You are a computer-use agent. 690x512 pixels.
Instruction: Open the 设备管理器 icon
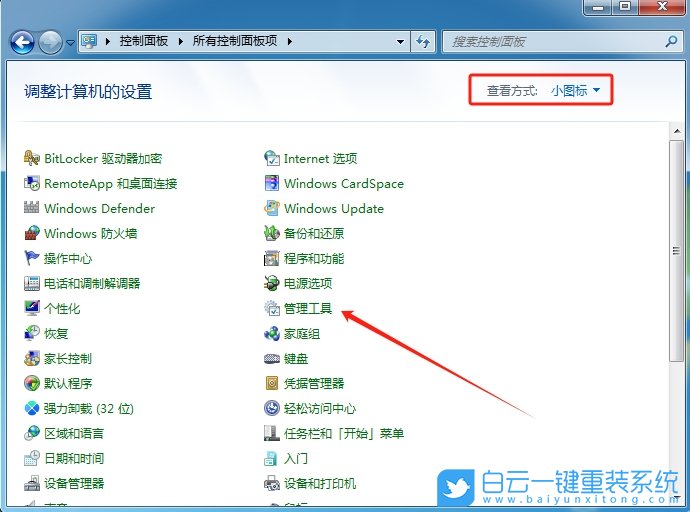32,483
